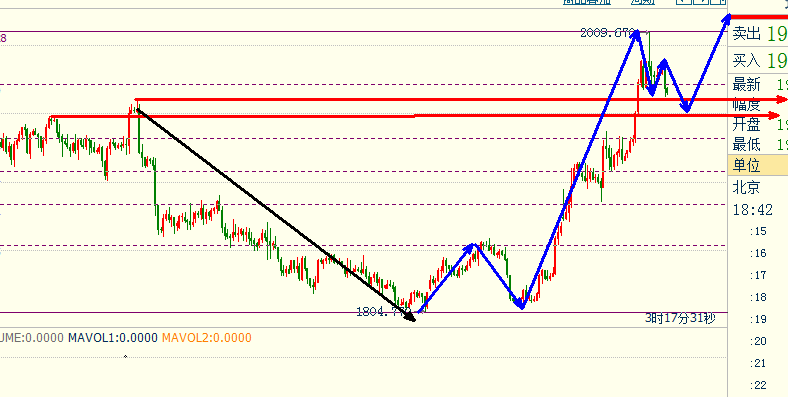
Task: Open the partially visible 商品叠加 link
Action: point(587,2)
